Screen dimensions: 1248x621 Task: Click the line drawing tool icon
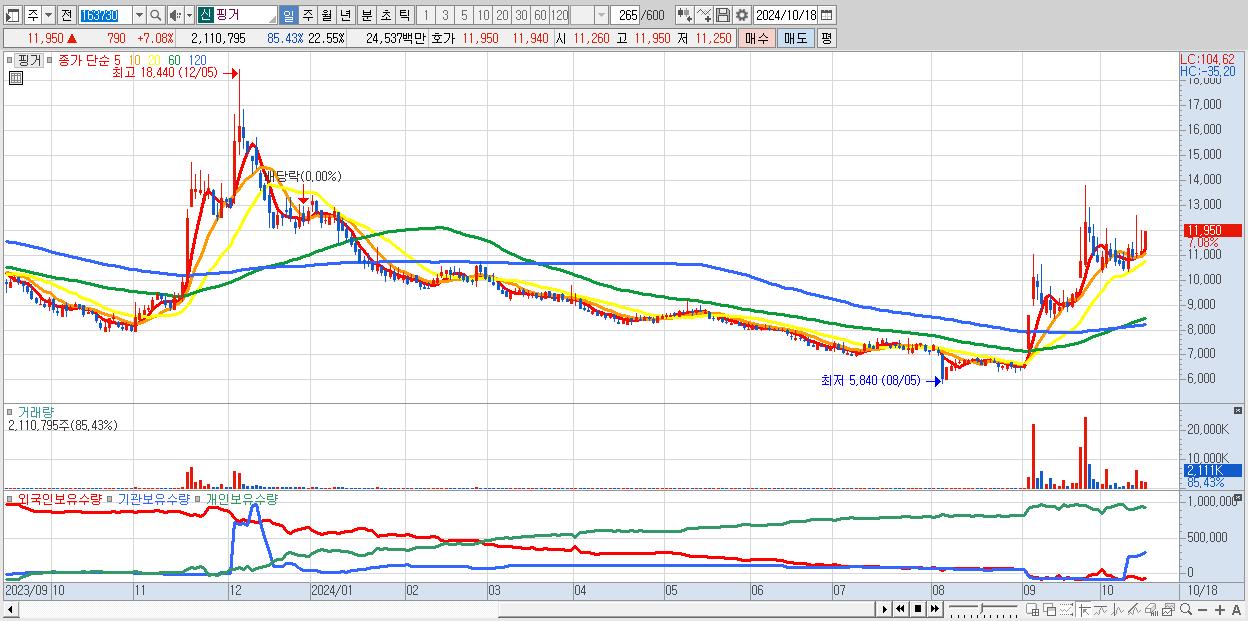pyautogui.click(x=704, y=15)
